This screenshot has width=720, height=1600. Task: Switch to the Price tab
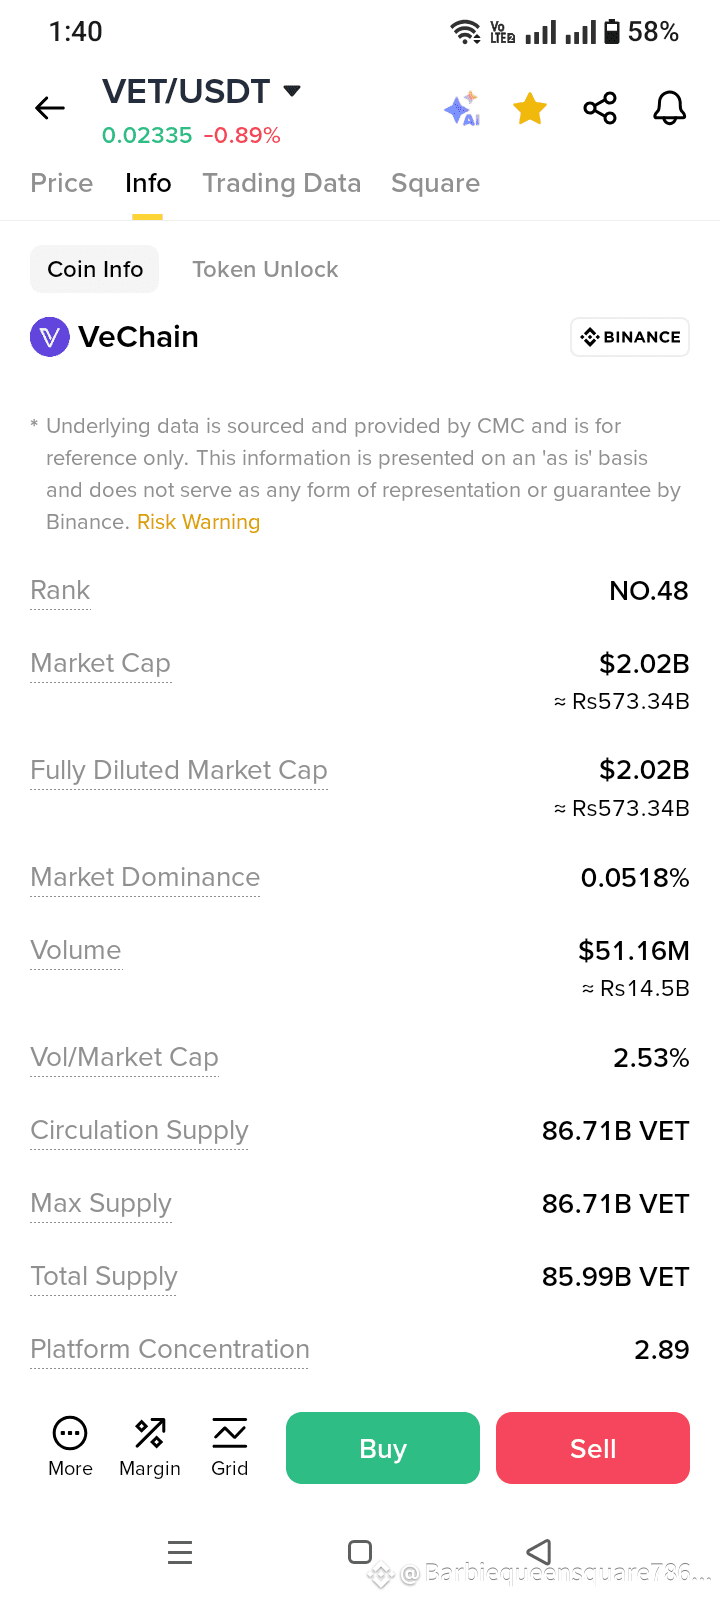click(62, 183)
